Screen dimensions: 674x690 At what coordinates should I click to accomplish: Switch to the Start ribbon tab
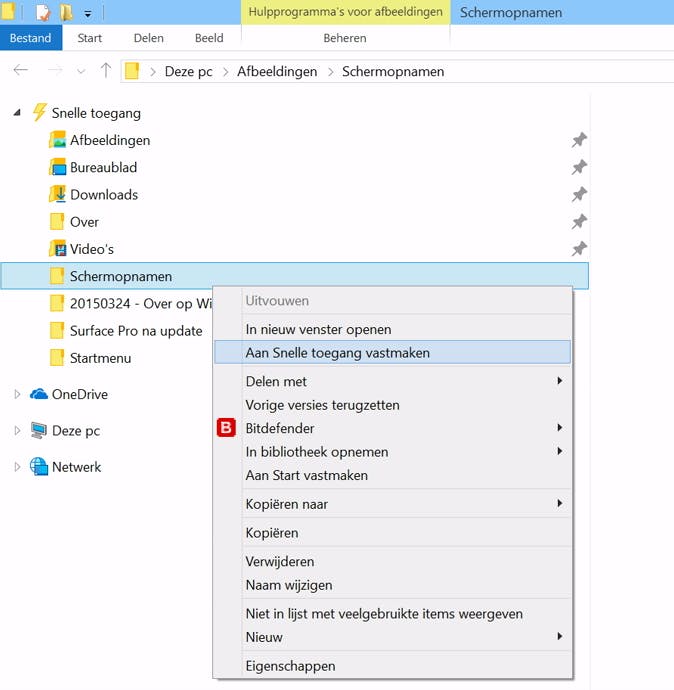(x=89, y=38)
